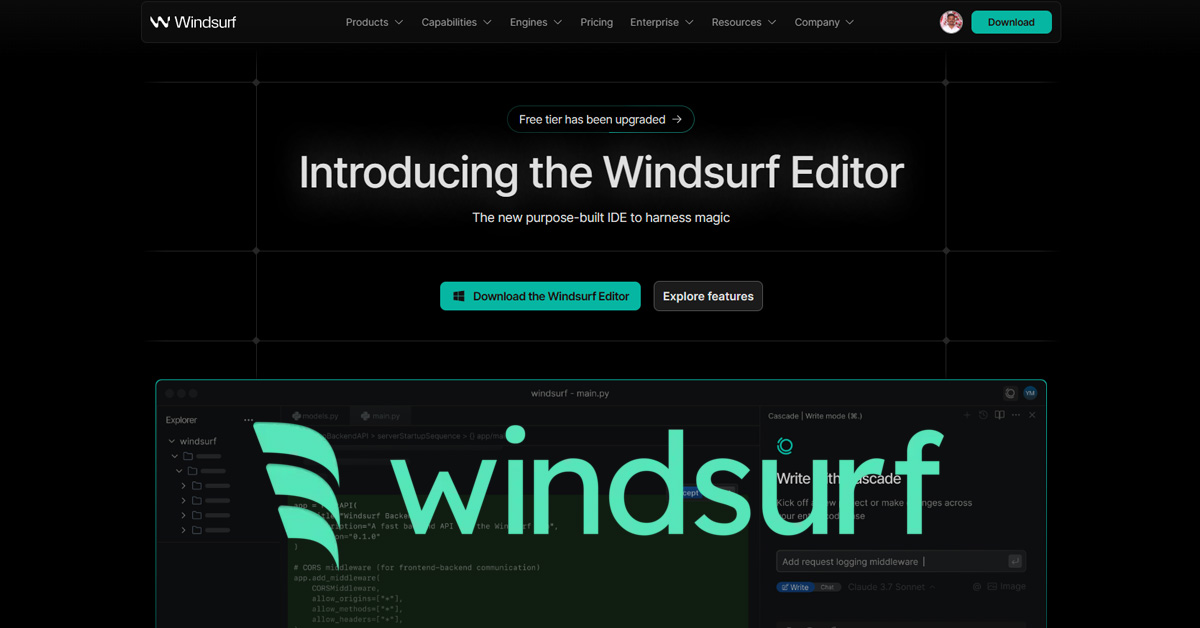Switch Cascade to Write mode
The width and height of the screenshot is (1200, 628).
(x=796, y=587)
